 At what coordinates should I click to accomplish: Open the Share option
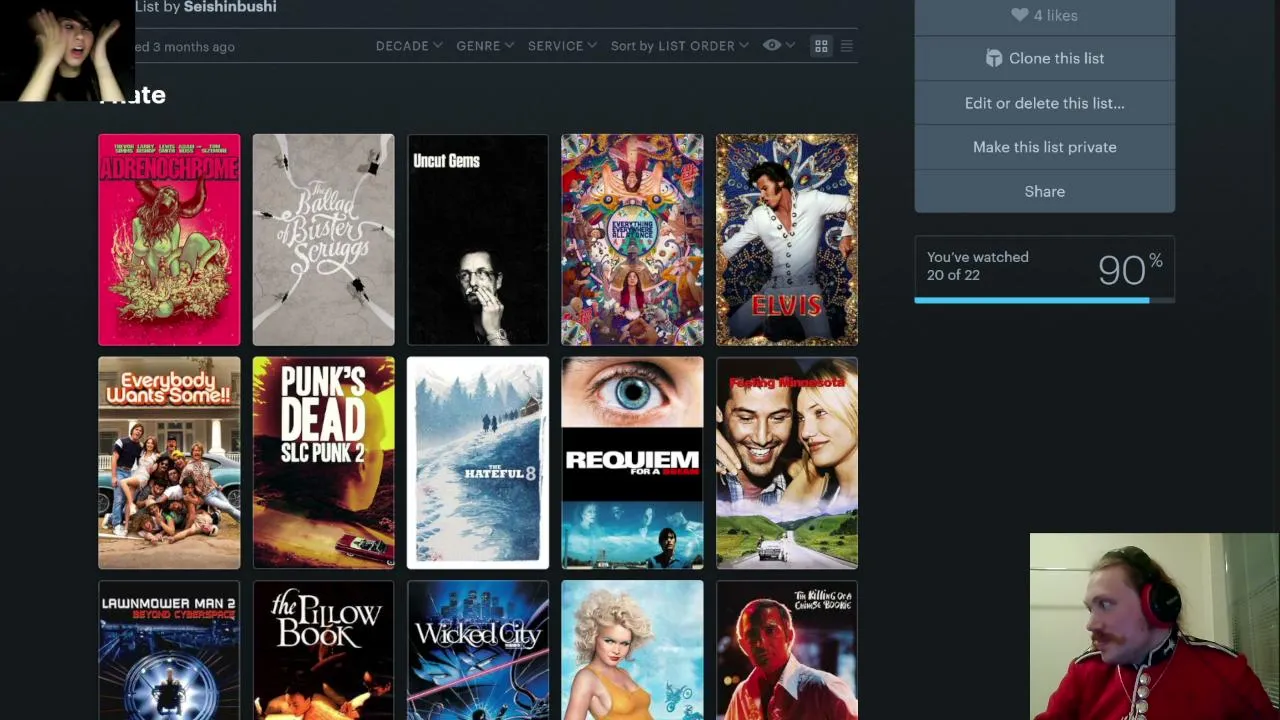click(x=1045, y=191)
